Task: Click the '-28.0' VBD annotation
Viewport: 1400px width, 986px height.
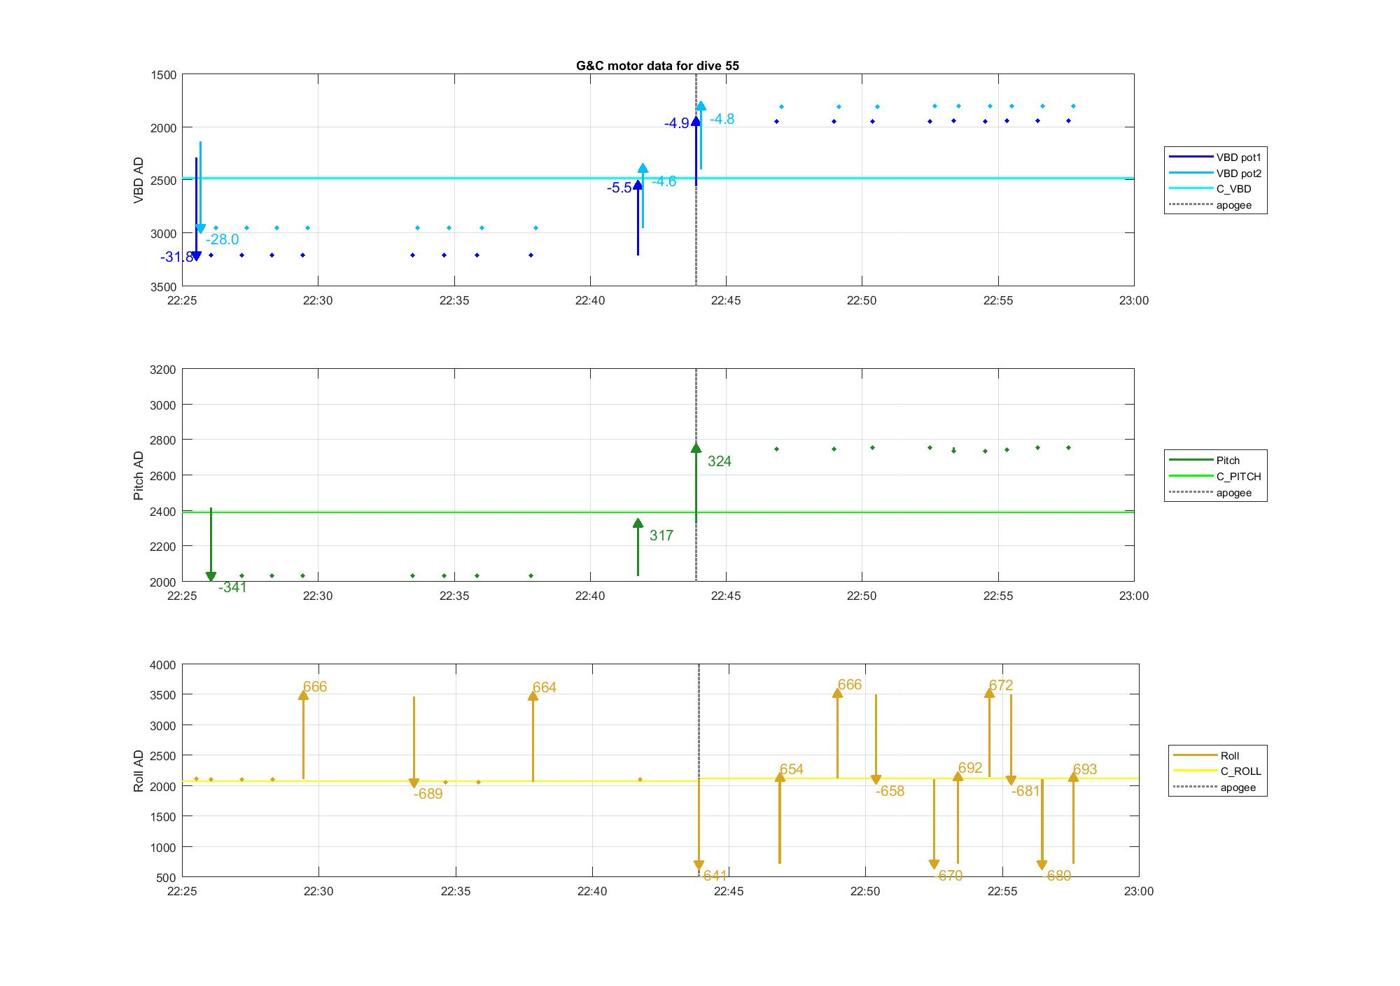Action: [x=222, y=240]
